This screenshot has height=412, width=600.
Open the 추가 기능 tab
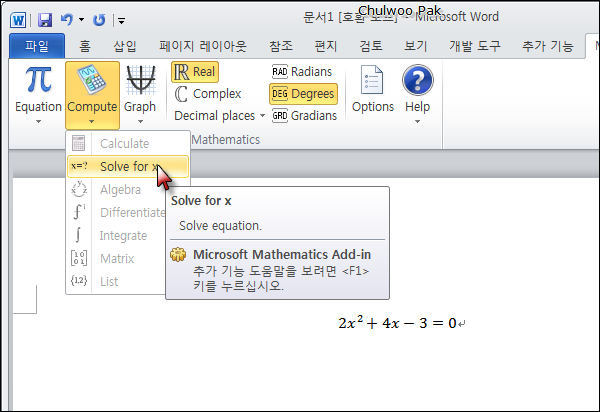pos(548,46)
